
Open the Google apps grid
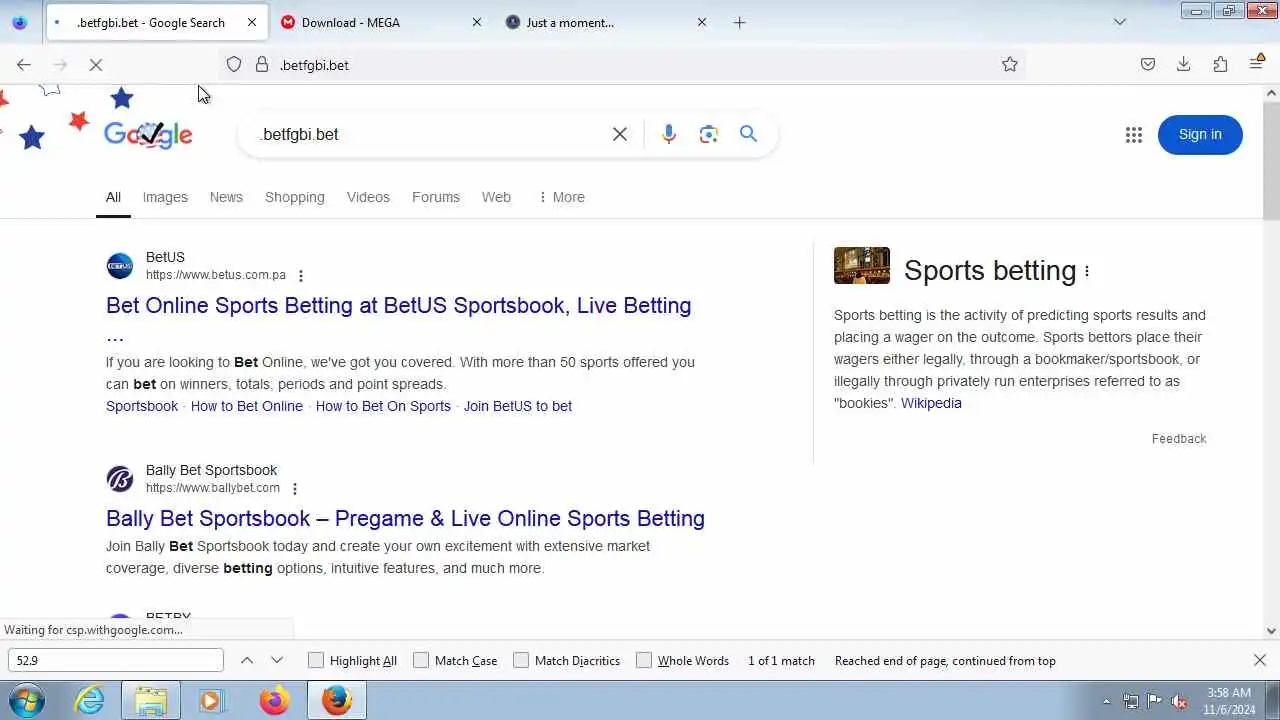coord(1134,135)
